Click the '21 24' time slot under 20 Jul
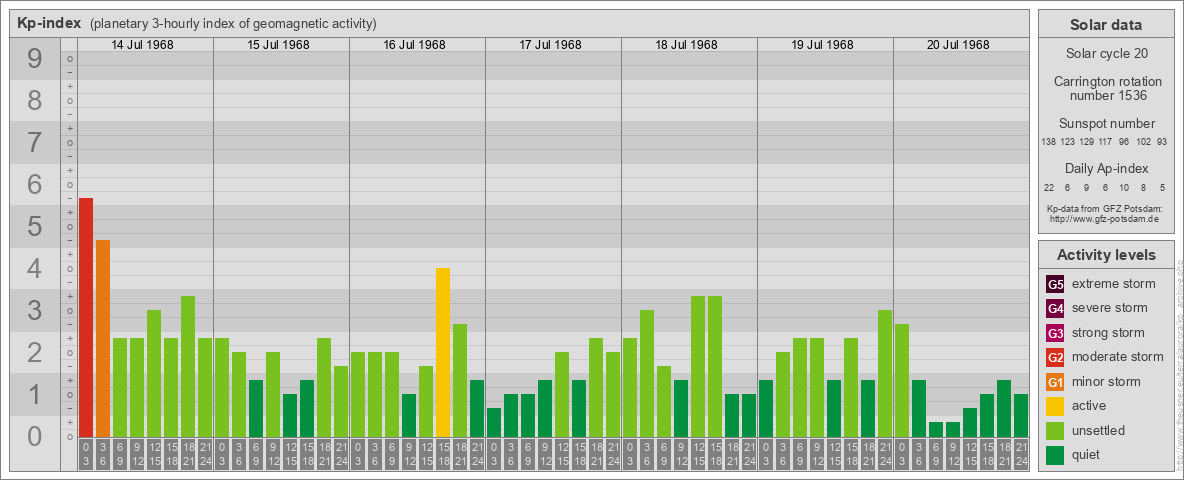Viewport: 1184px width, 480px height. pyautogui.click(x=1020, y=454)
